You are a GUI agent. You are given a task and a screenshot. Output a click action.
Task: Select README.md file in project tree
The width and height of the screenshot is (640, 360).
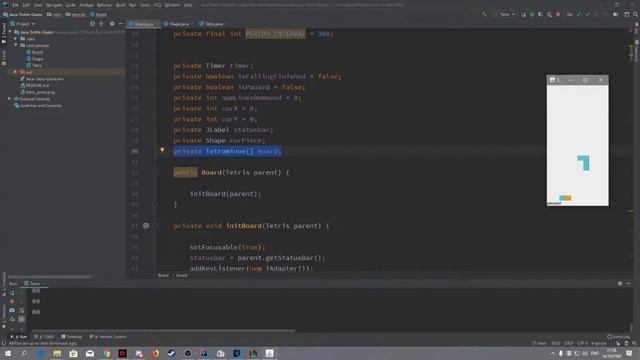pyautogui.click(x=35, y=85)
